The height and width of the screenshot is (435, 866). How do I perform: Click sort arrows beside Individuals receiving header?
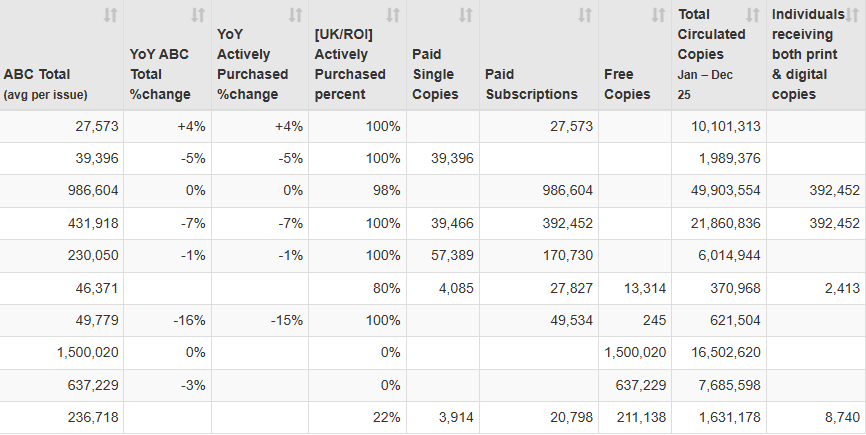(852, 16)
